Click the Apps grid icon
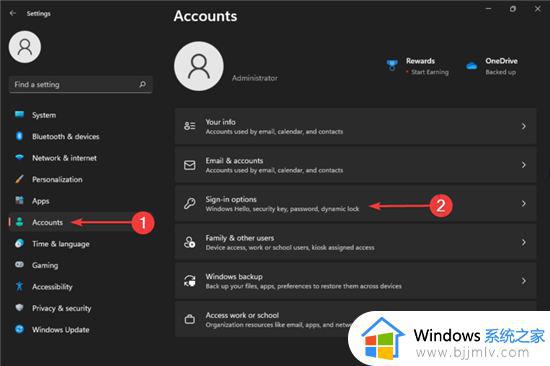 (x=19, y=200)
